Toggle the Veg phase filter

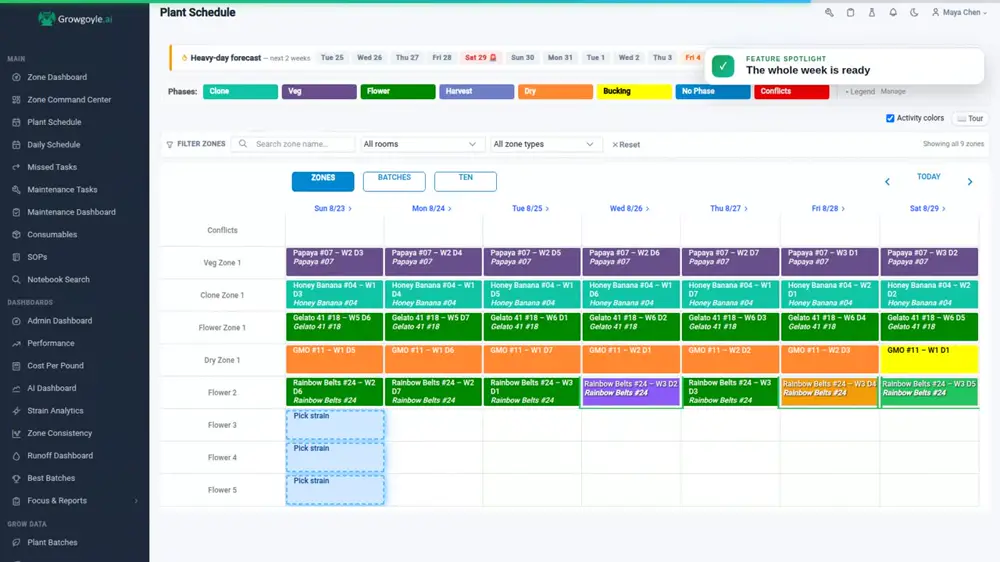319,91
